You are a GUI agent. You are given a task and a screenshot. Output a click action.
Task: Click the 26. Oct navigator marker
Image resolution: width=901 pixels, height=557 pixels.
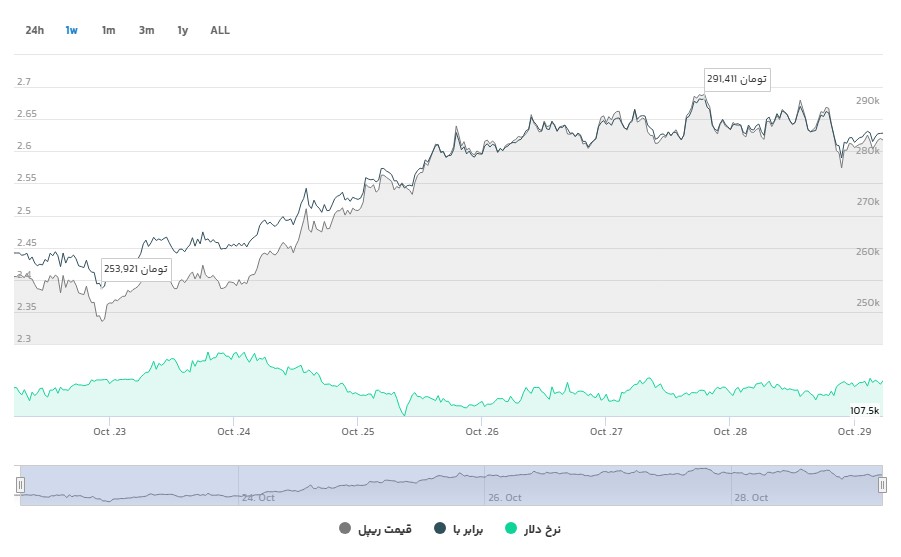click(x=505, y=497)
